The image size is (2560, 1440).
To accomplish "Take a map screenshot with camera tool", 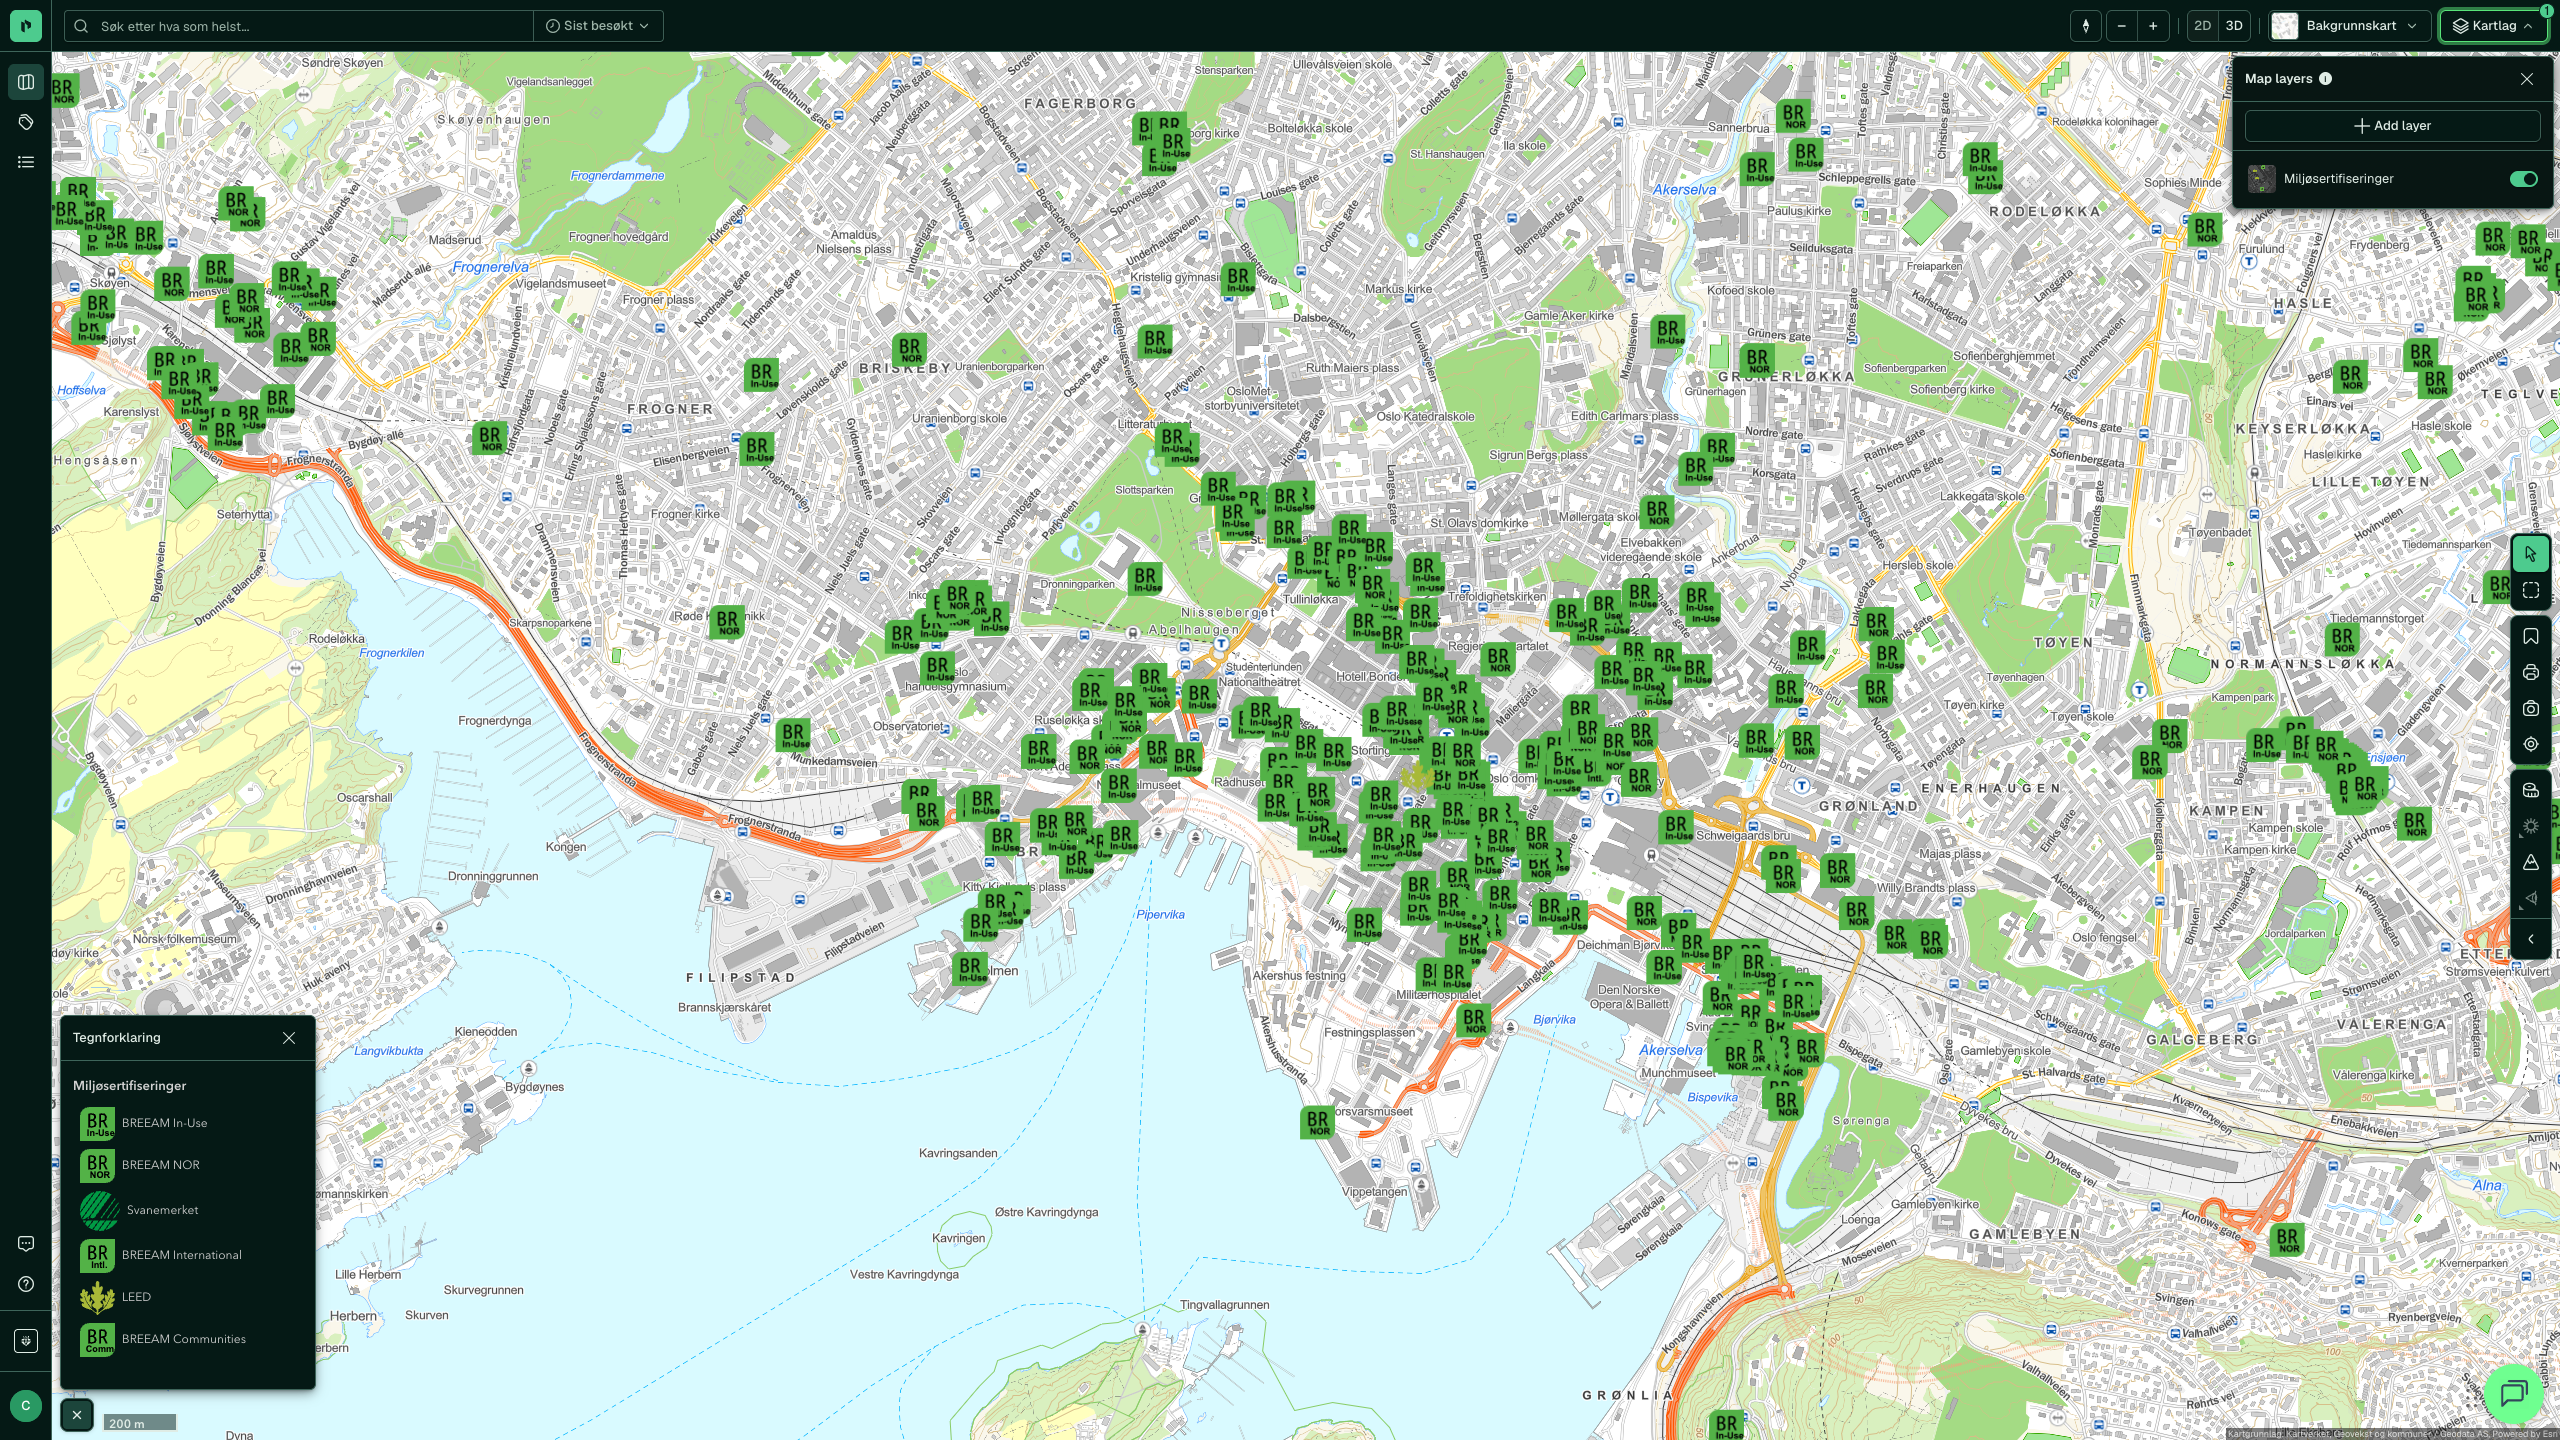I will pos(2530,708).
